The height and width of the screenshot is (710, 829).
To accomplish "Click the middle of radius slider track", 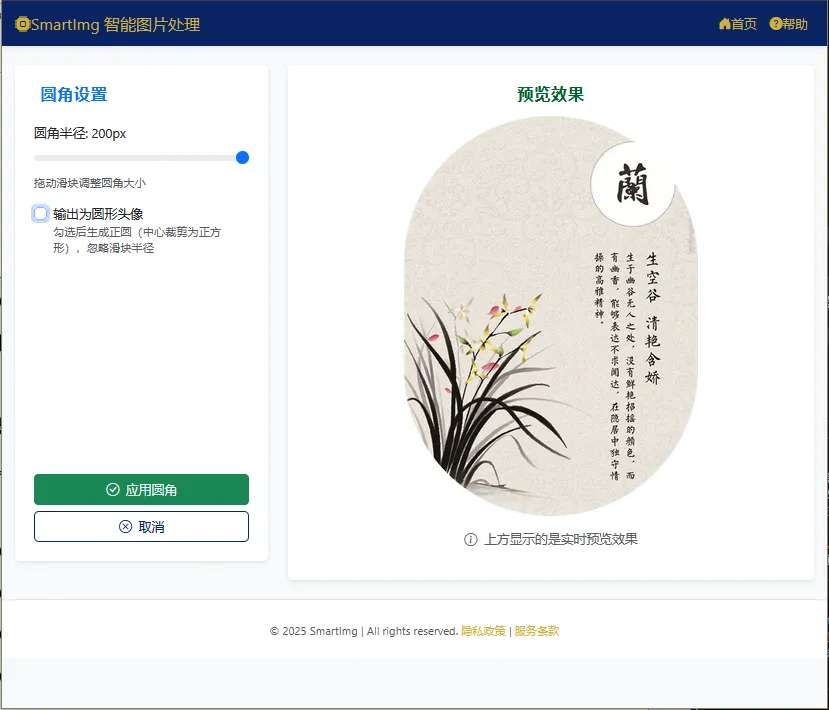I will 141,158.
